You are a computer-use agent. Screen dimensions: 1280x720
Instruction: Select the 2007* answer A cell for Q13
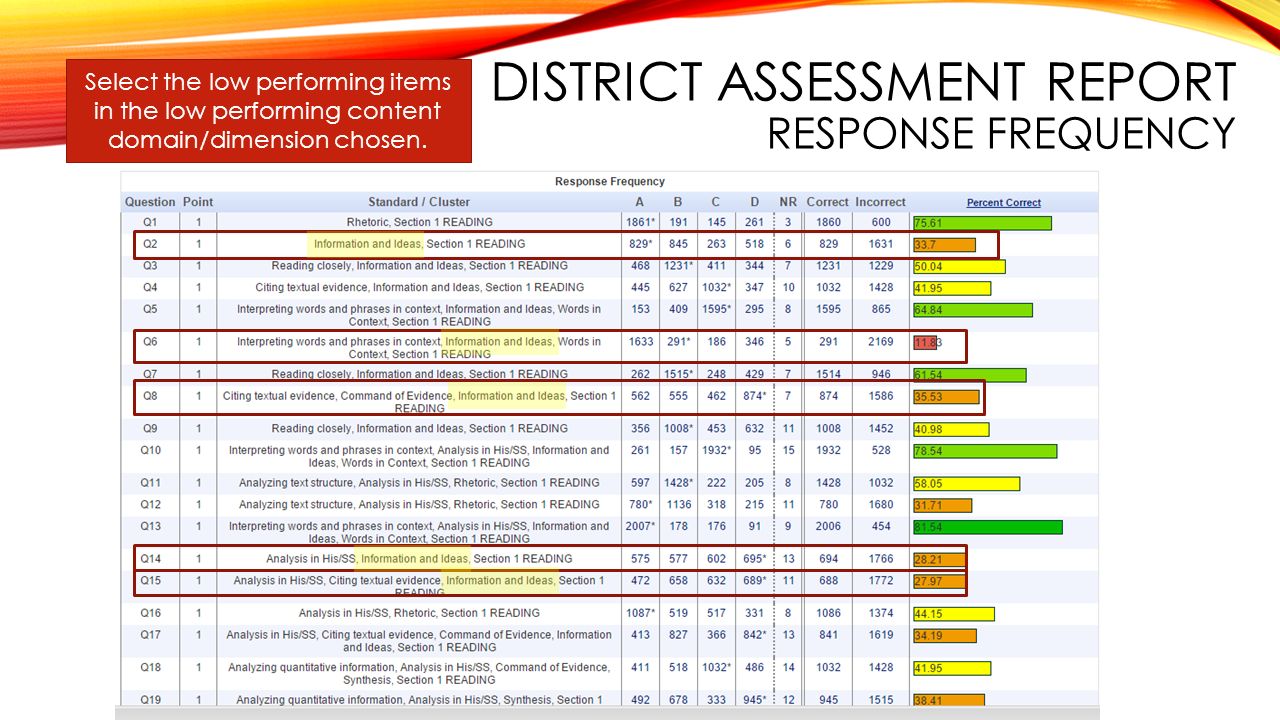point(640,526)
